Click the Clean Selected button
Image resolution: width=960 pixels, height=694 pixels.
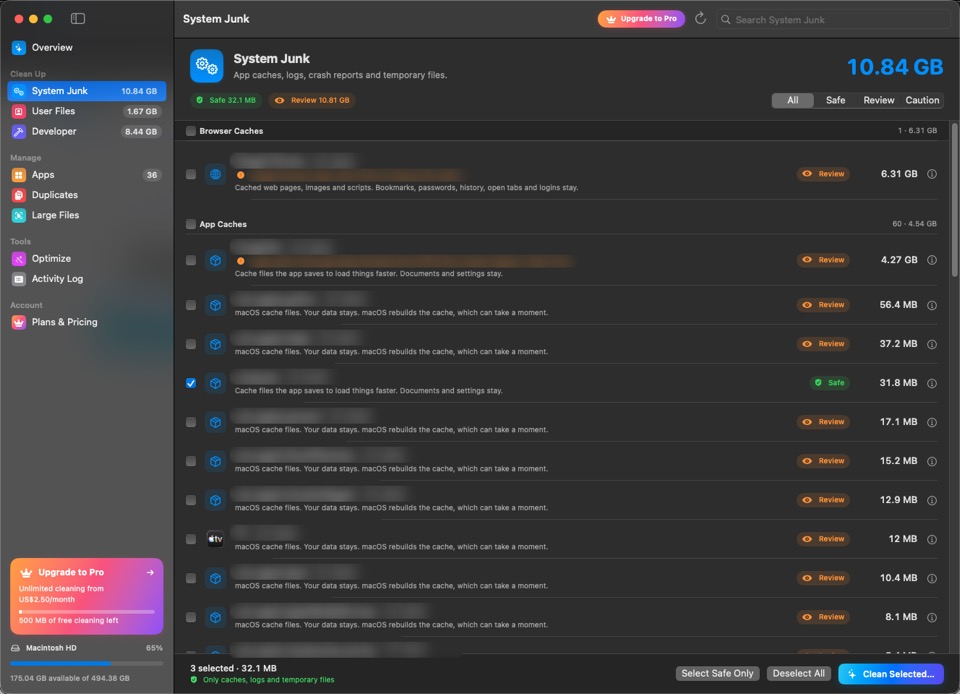(891, 674)
